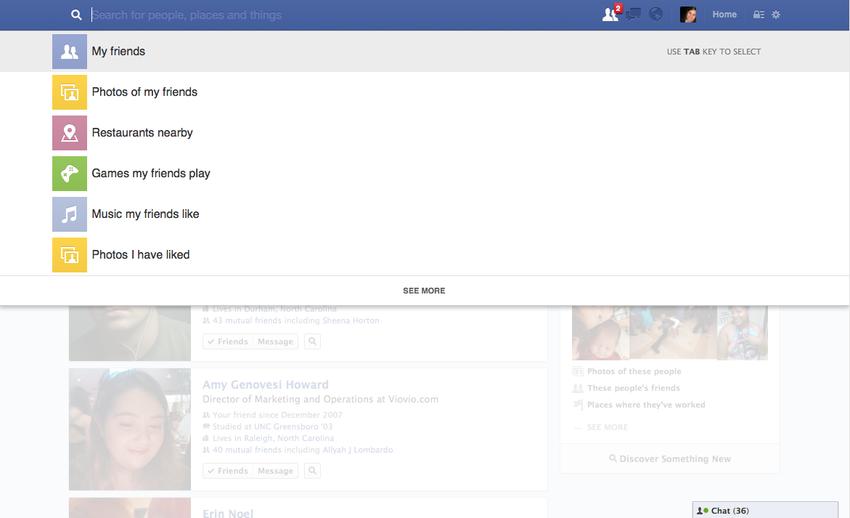Expand the Chat (36) bar

(x=765, y=510)
